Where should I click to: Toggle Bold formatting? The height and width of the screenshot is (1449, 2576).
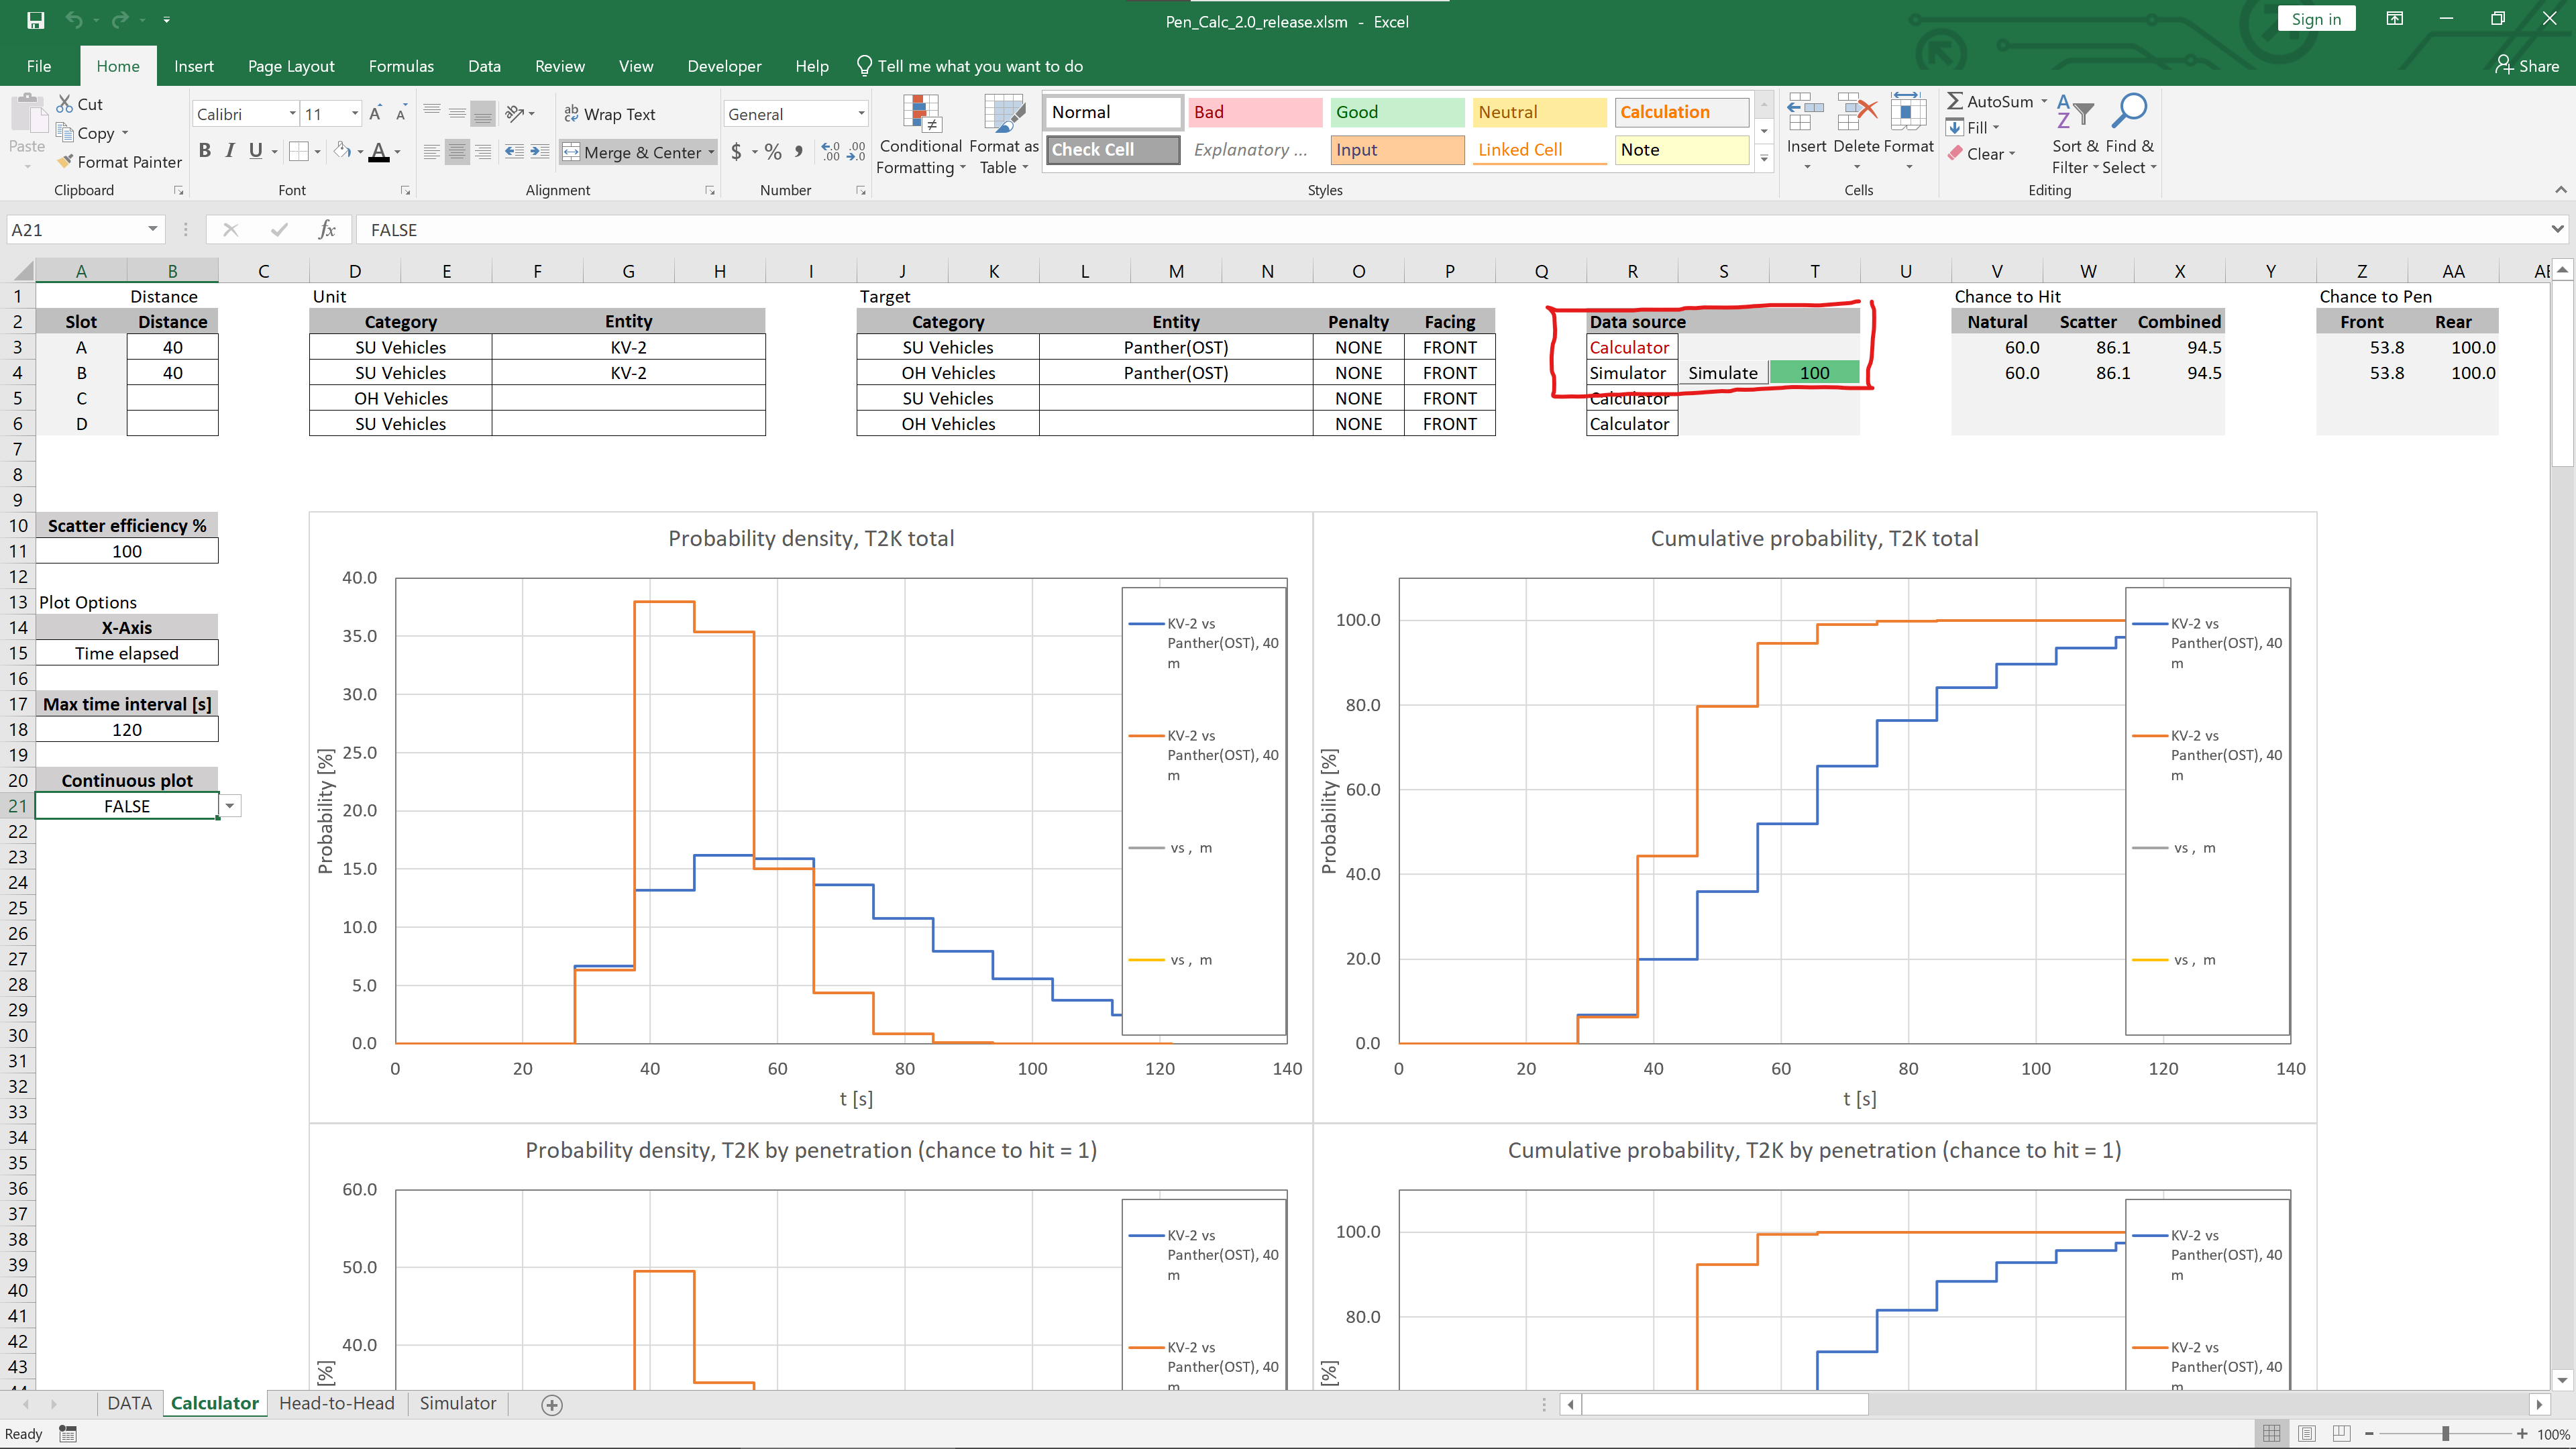(205, 151)
